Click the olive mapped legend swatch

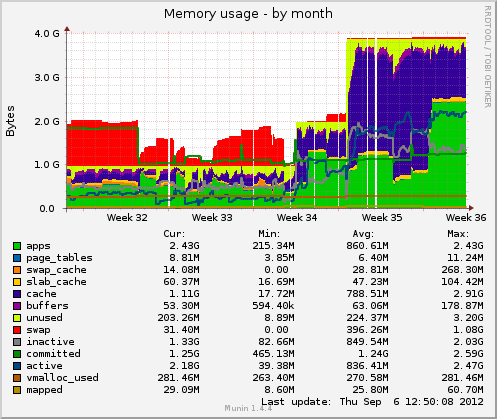tap(17, 390)
